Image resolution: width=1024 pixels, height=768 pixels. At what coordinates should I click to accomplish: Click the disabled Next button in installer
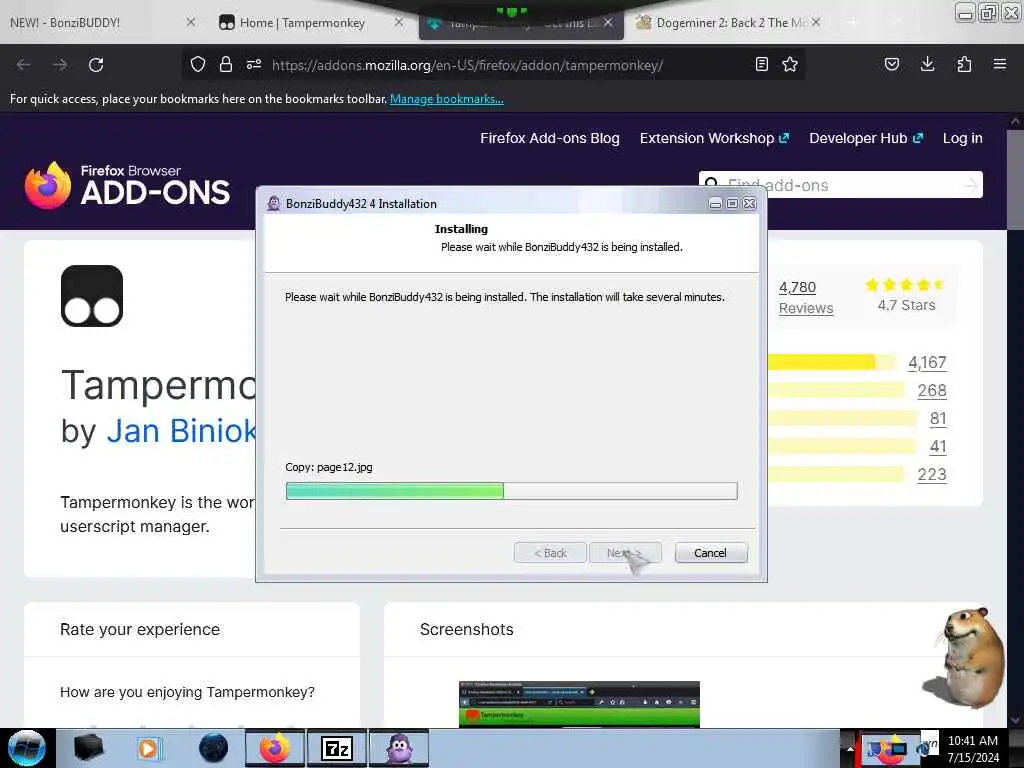click(x=625, y=553)
